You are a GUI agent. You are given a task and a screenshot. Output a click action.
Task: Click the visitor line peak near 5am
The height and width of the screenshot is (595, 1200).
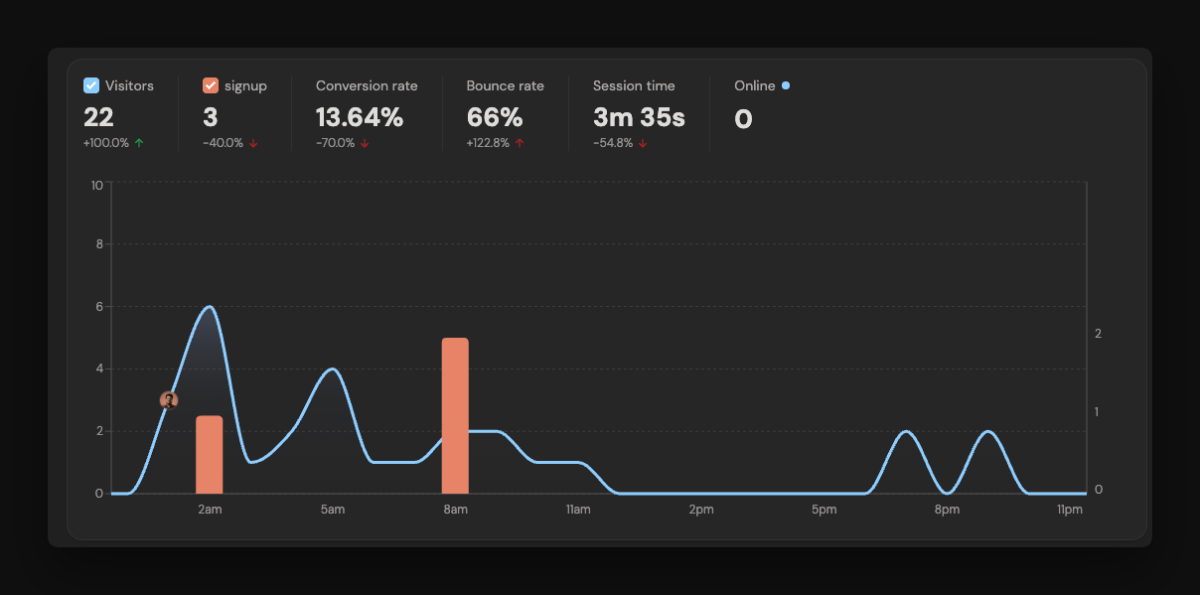(333, 369)
